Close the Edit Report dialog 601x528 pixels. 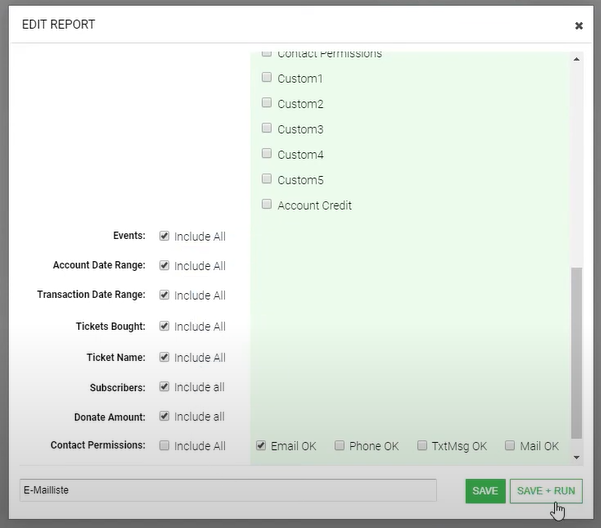(x=578, y=26)
